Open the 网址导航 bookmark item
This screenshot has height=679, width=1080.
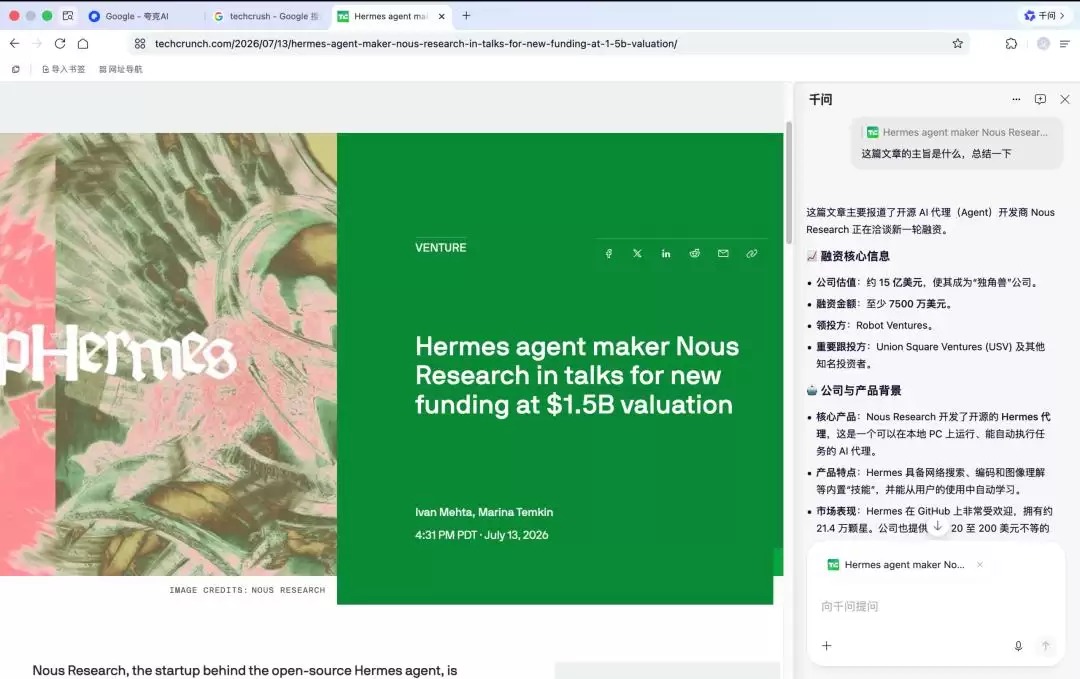[x=121, y=69]
